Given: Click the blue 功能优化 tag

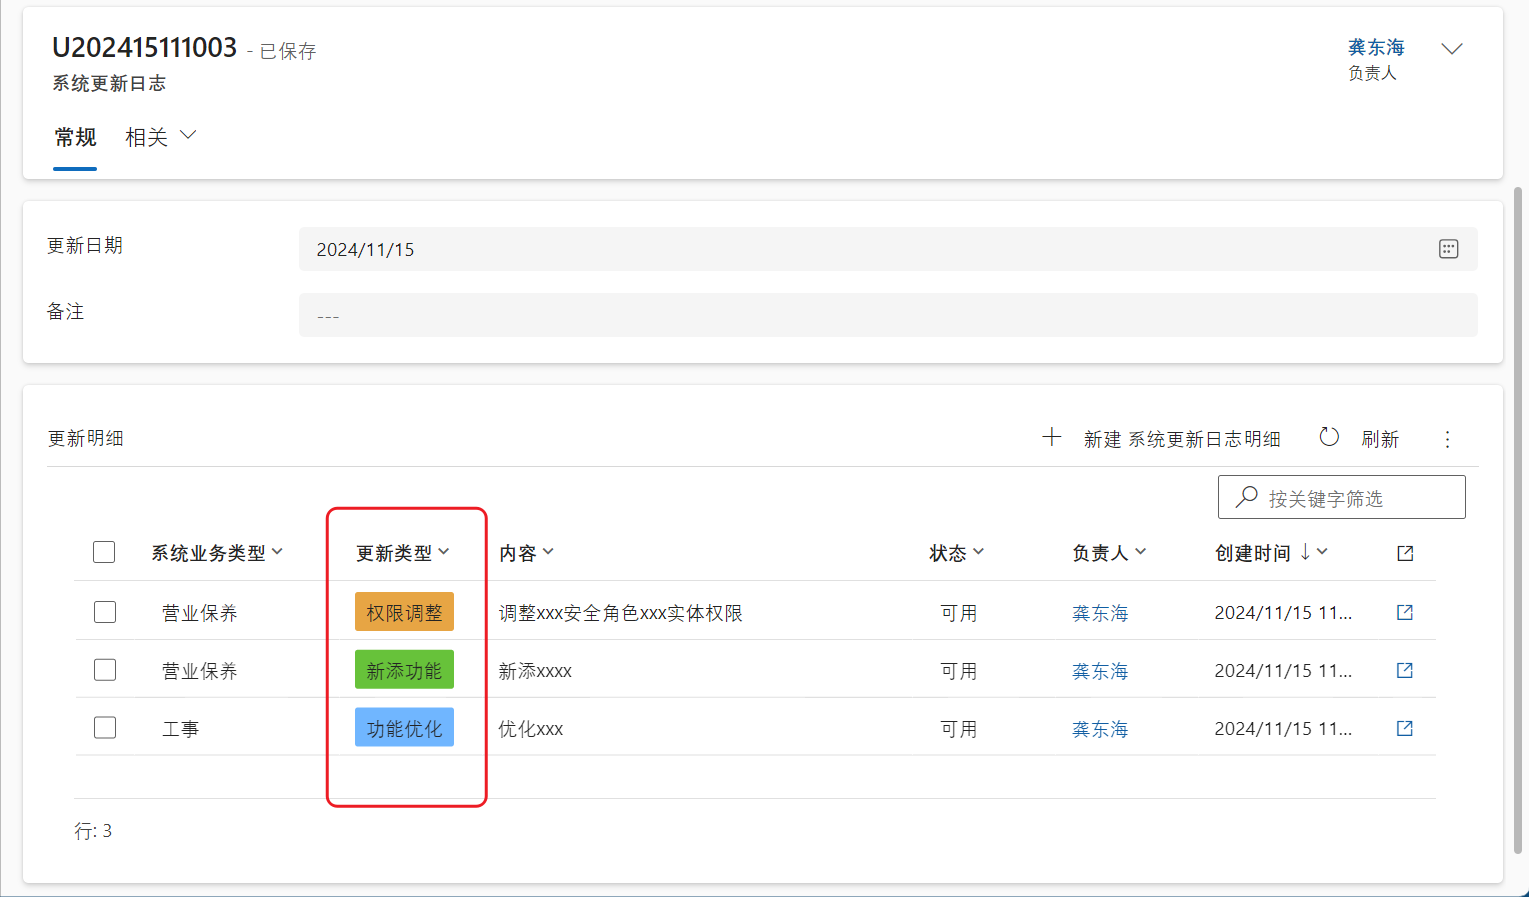Looking at the screenshot, I should click(x=404, y=728).
